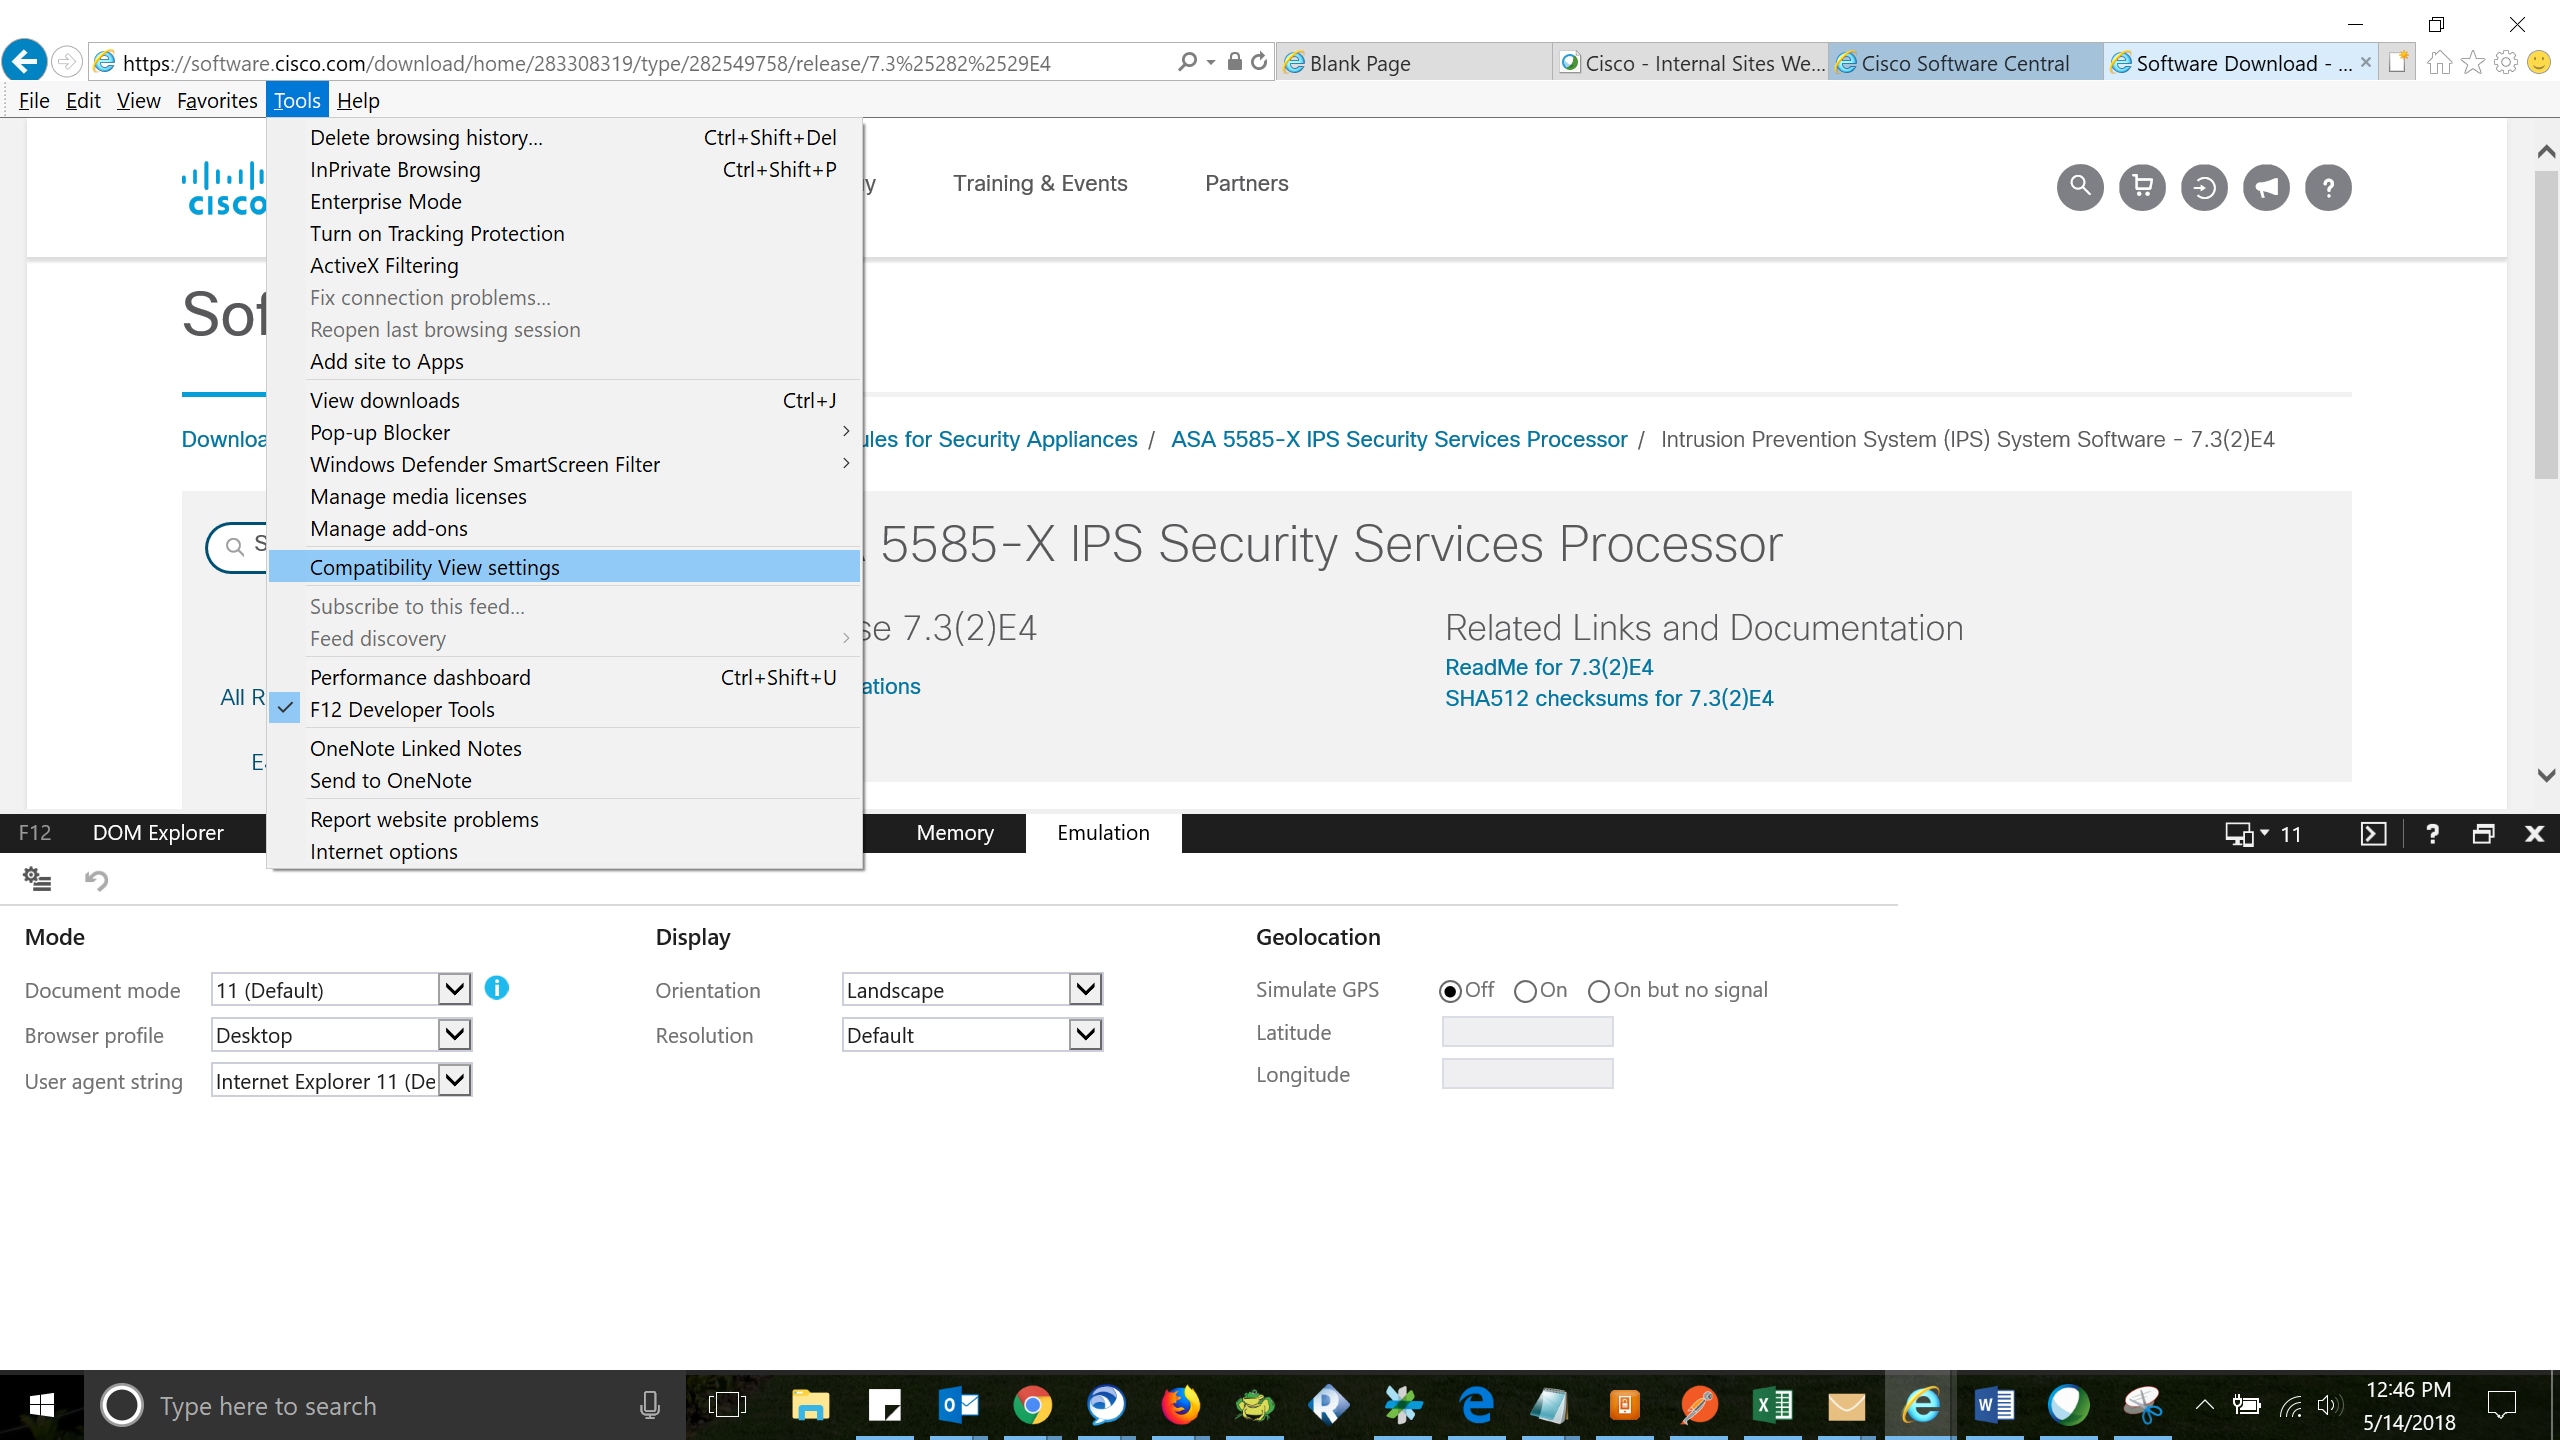This screenshot has width=2560, height=1440.
Task: Click the page scrollbar up arrow
Action: [2546, 152]
